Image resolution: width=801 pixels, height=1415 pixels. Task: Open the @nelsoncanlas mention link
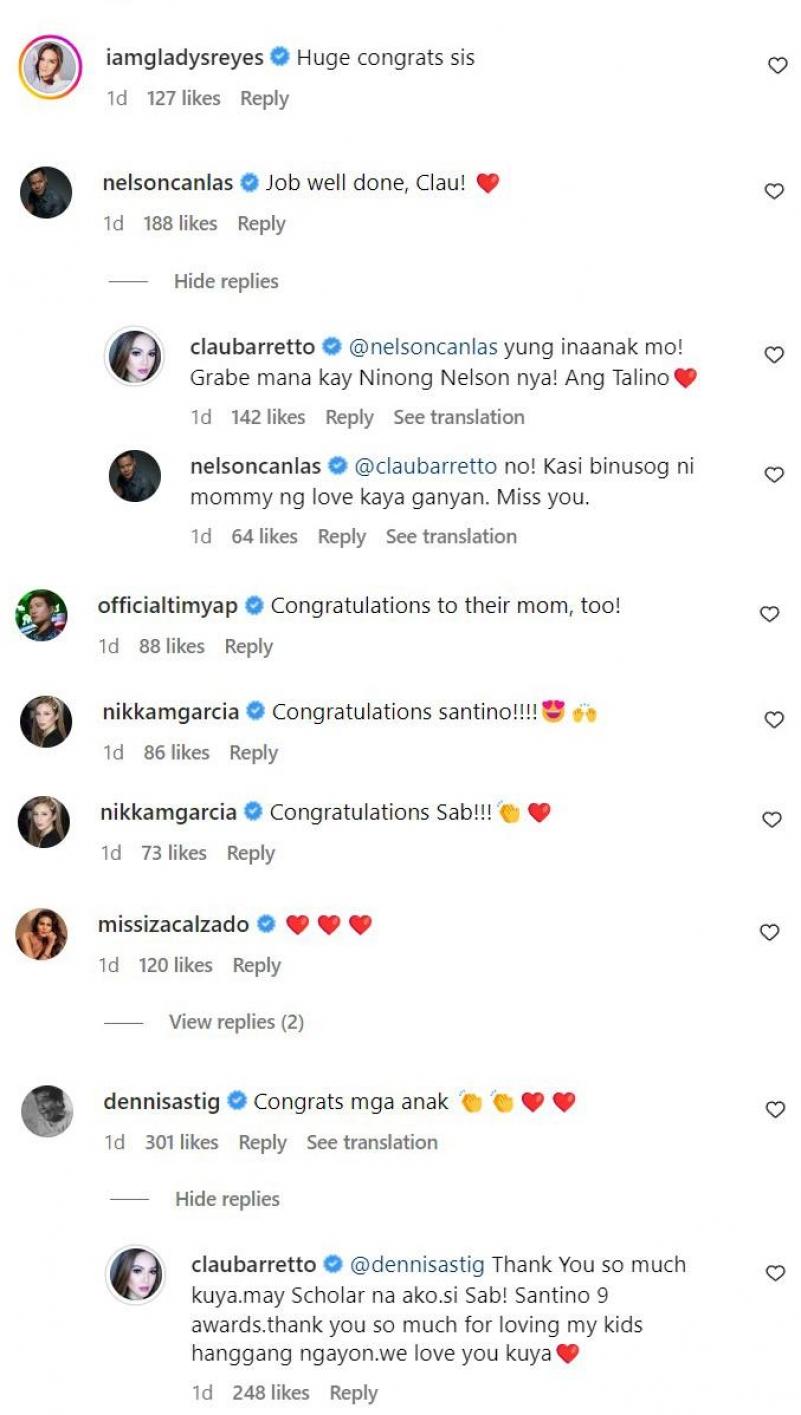(421, 348)
